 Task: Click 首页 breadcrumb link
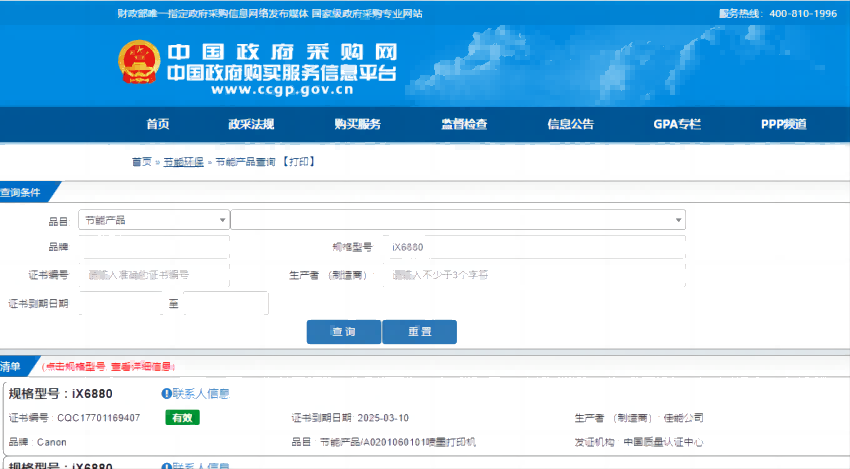coord(142,162)
